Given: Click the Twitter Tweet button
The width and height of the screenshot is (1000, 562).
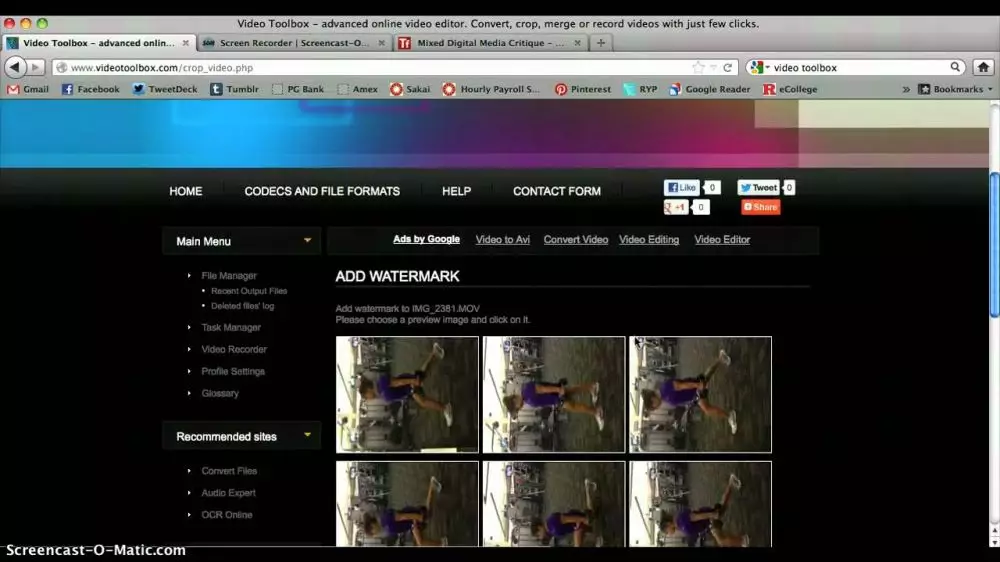Looking at the screenshot, I should (x=758, y=187).
